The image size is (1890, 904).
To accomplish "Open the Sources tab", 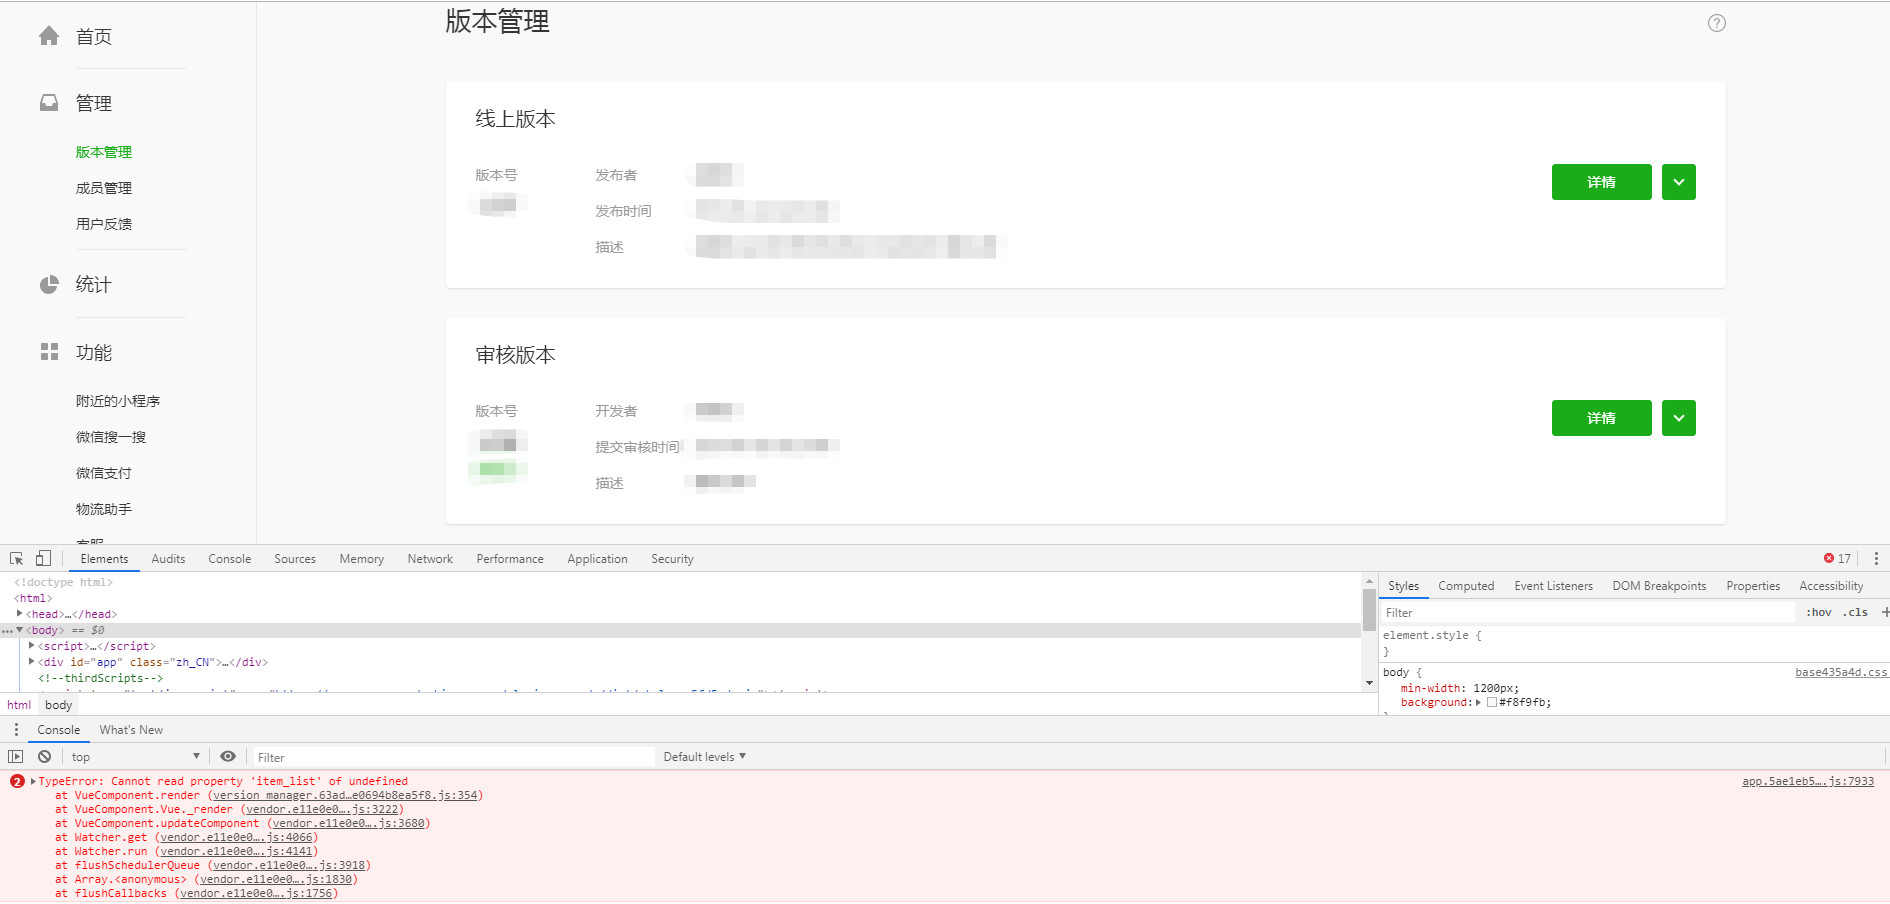I will click(x=295, y=559).
